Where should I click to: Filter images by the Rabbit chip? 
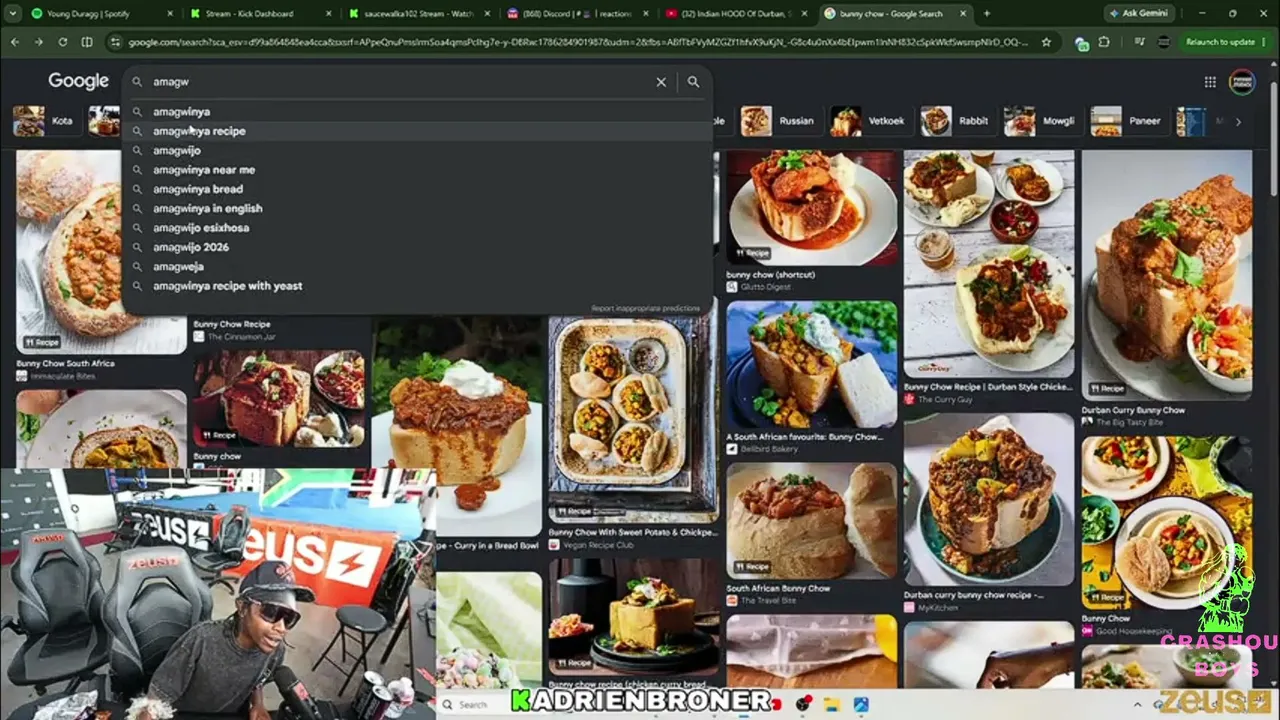click(956, 121)
